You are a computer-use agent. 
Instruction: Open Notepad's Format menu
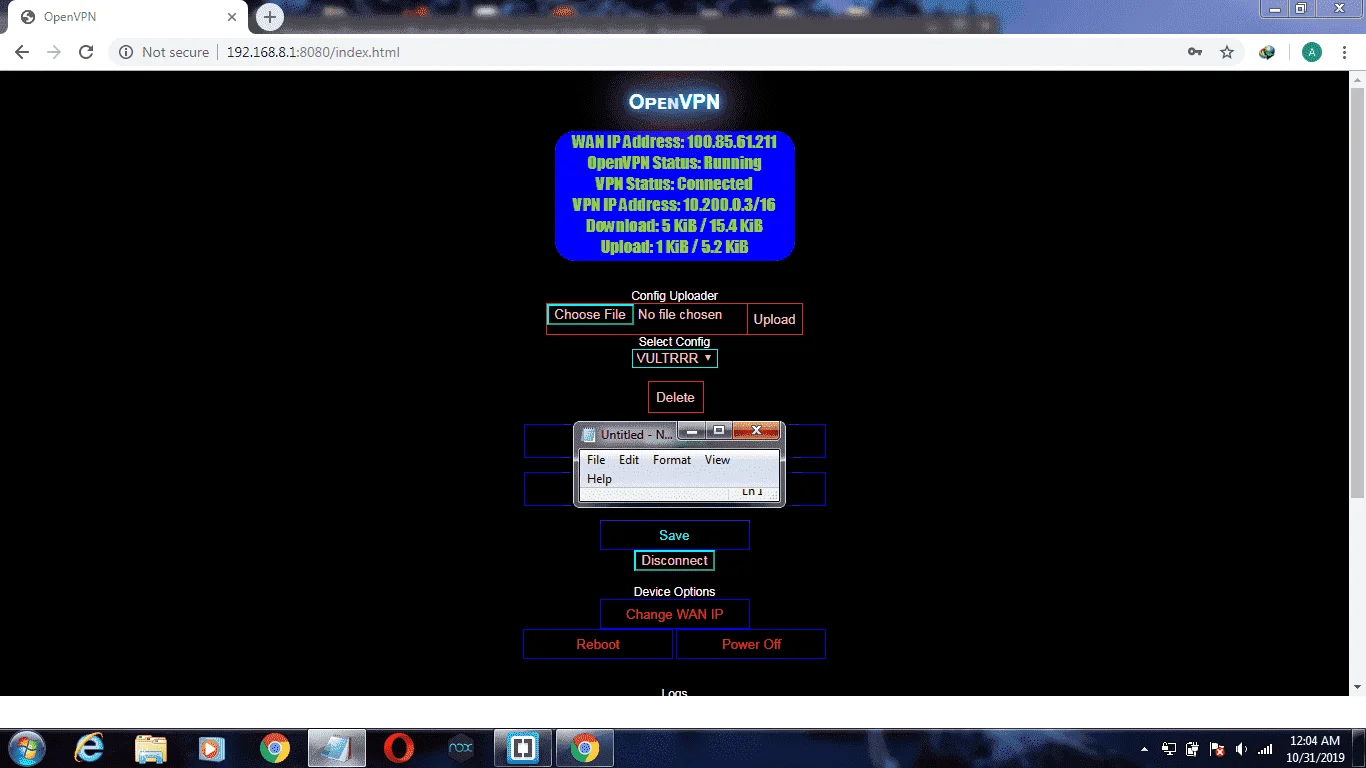click(x=672, y=460)
